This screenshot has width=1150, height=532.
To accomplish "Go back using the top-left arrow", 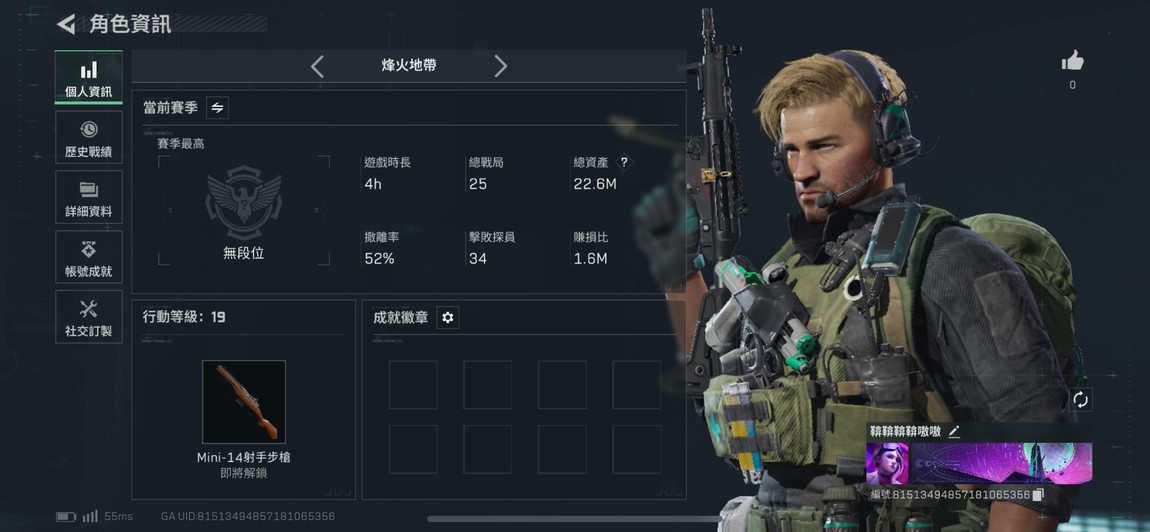I will pos(67,24).
